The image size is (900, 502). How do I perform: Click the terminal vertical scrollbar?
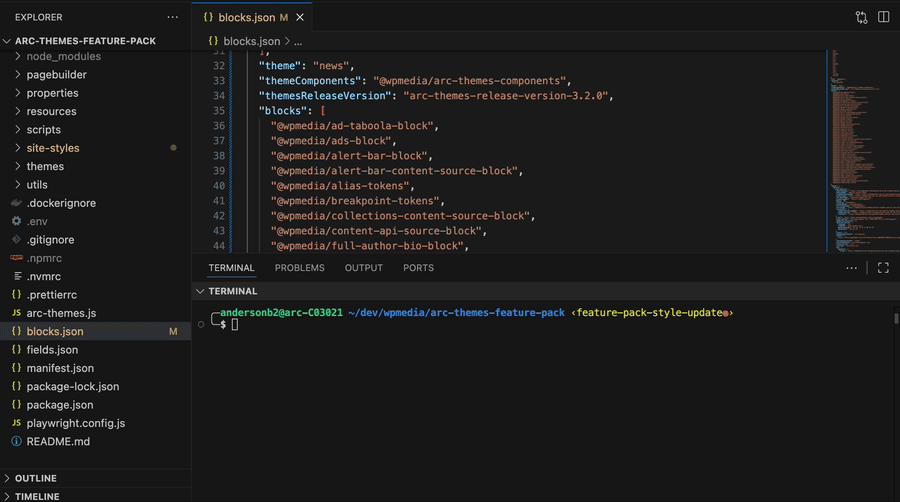pos(896,318)
